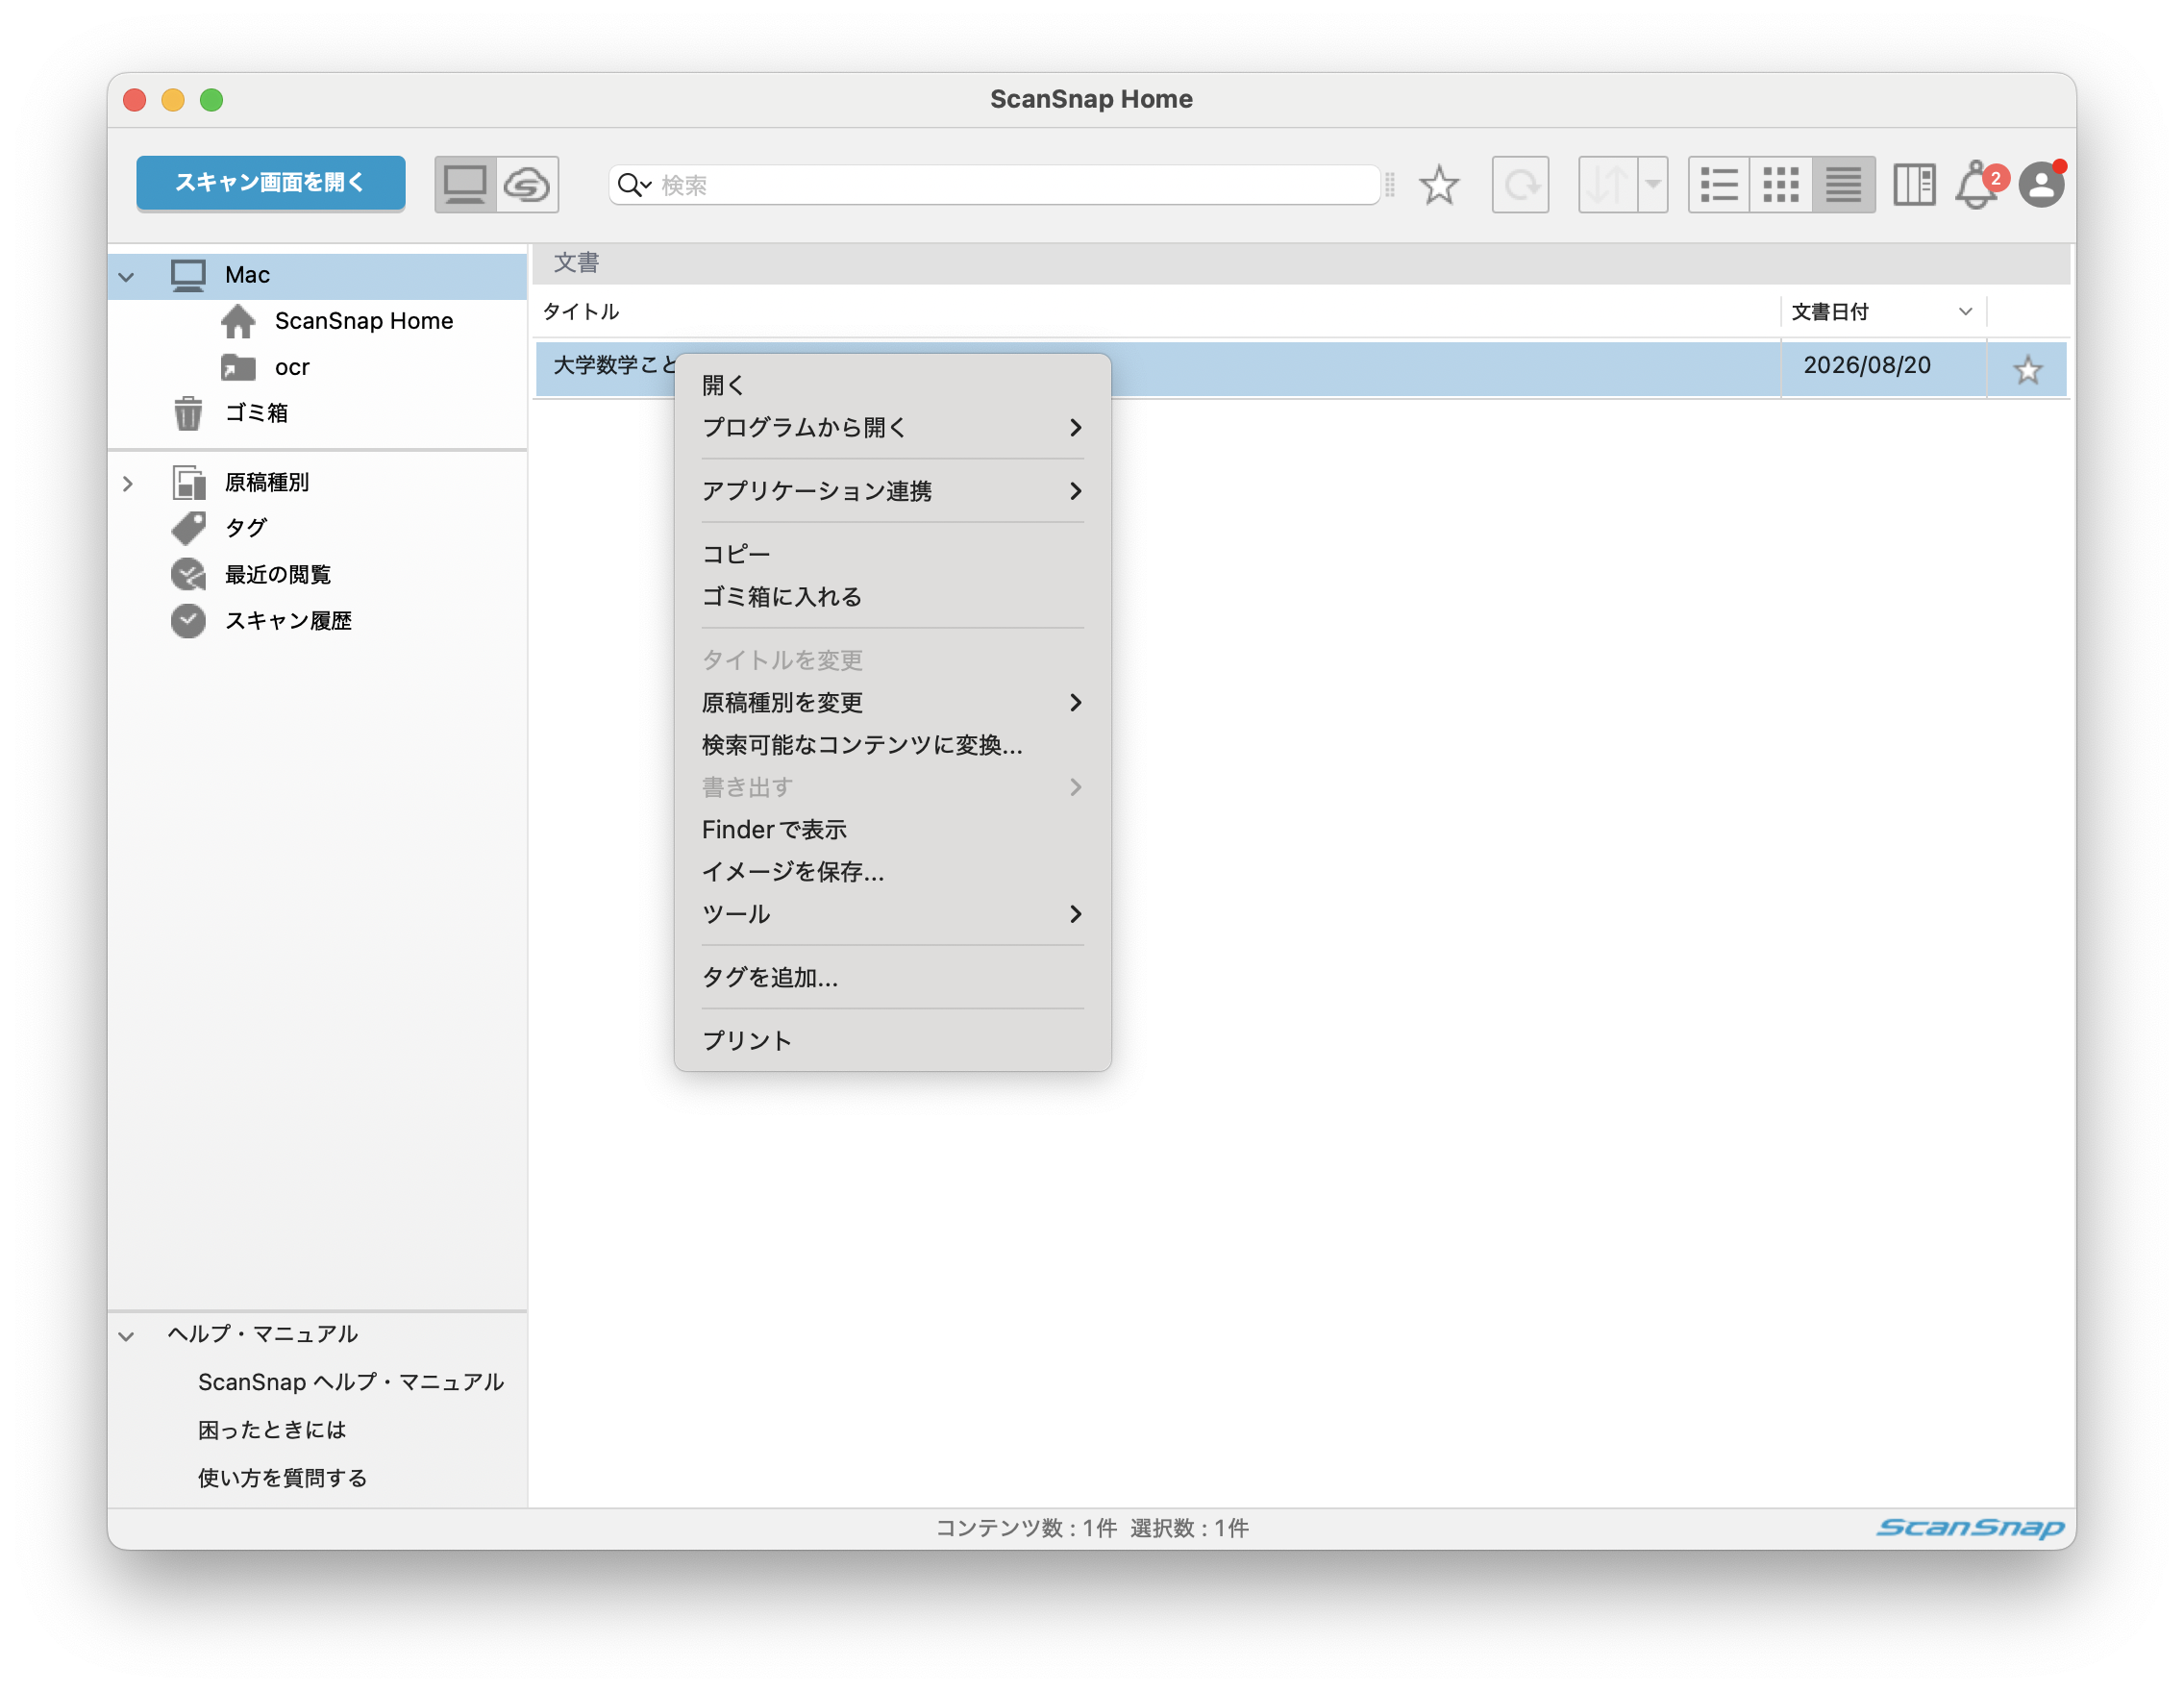Select 検索可能なコンテンツに変換... menu item
Image resolution: width=2184 pixels, height=1692 pixels.
pos(892,745)
